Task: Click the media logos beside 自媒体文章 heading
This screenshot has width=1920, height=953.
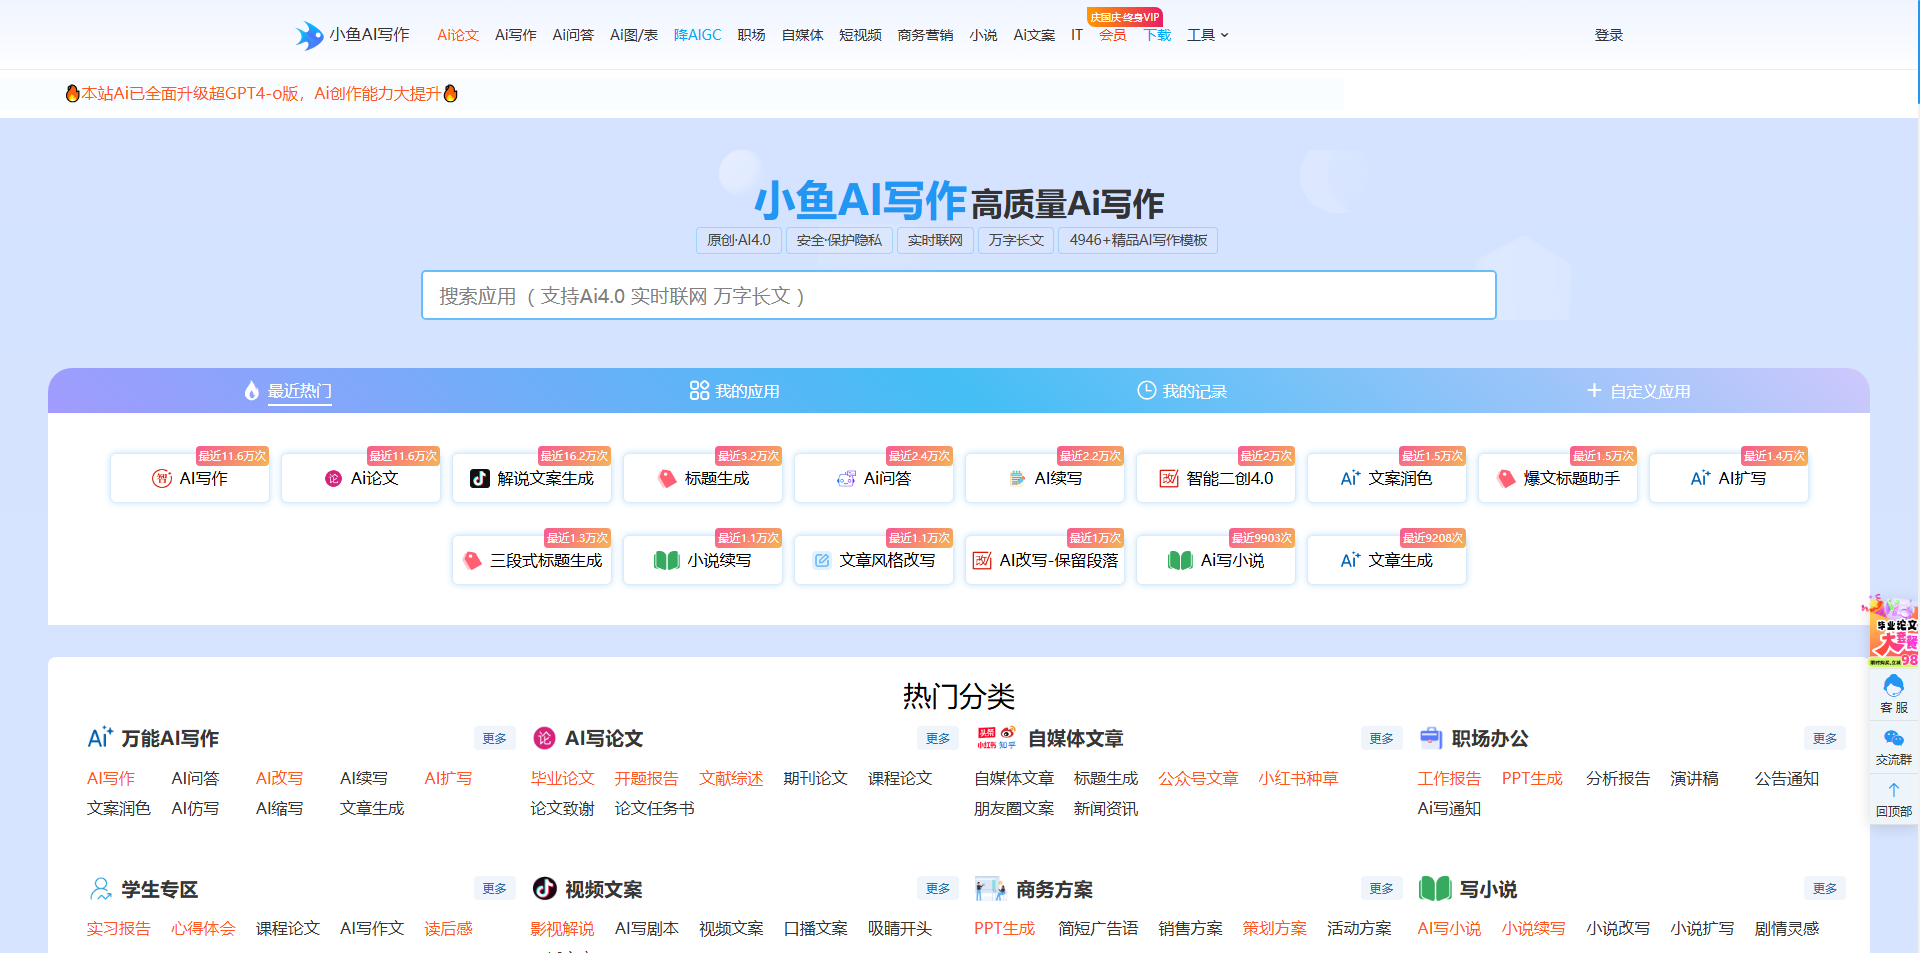Action: point(996,738)
